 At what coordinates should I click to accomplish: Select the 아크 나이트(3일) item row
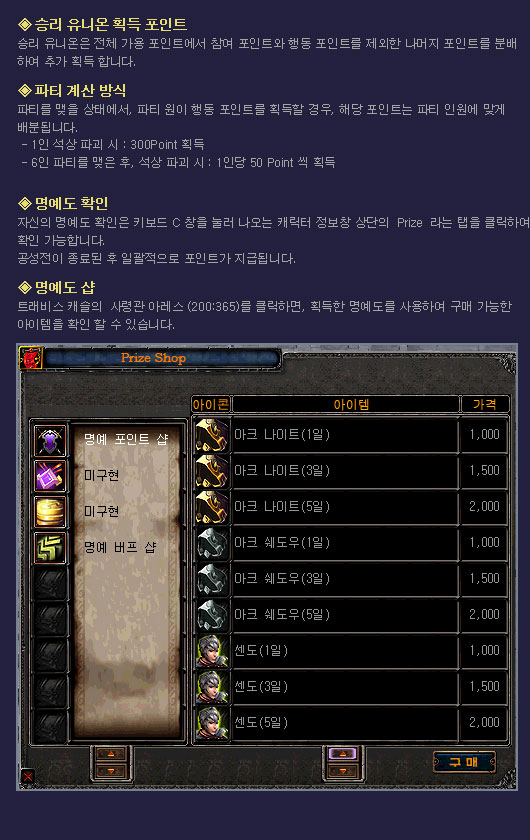click(350, 471)
